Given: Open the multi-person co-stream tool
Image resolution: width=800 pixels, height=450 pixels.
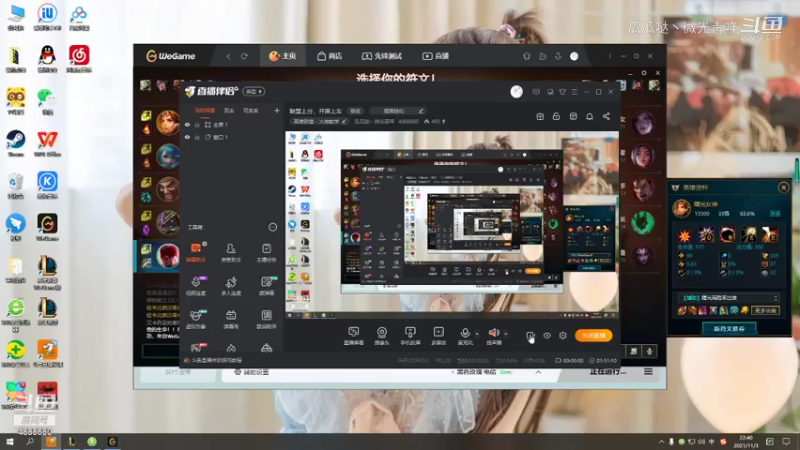Looking at the screenshot, I should click(231, 286).
